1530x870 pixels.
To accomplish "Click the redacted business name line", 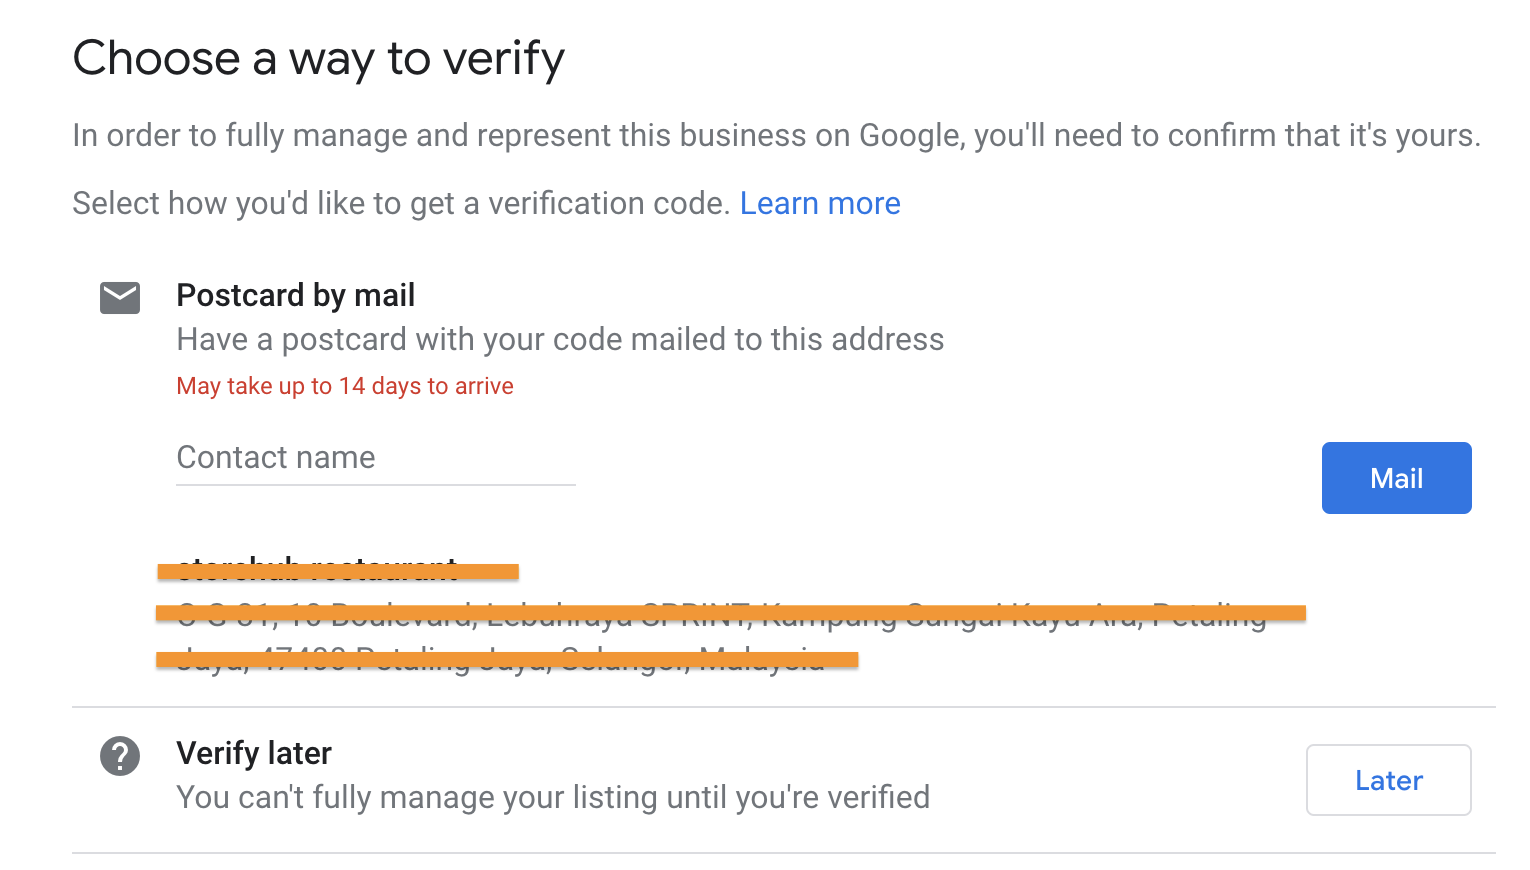I will tap(338, 571).
